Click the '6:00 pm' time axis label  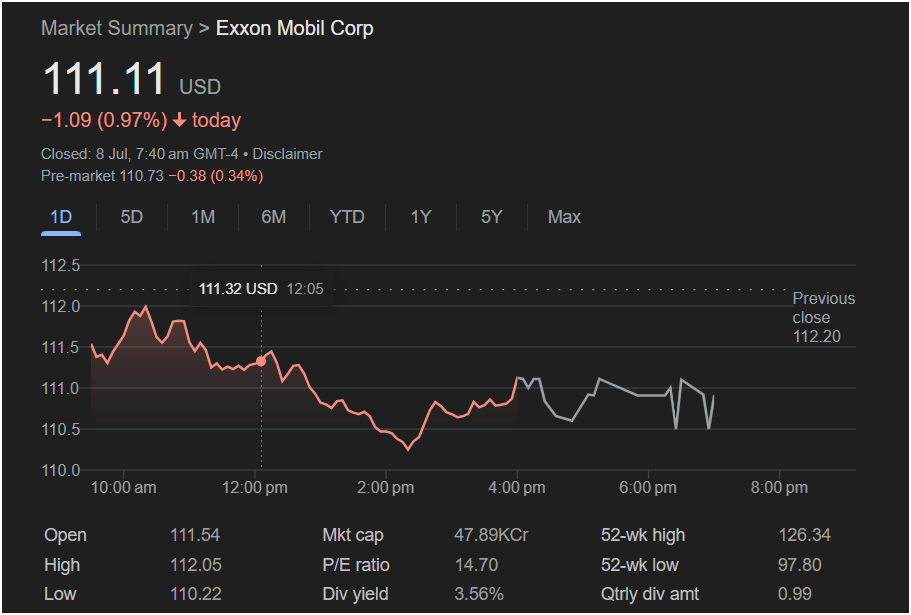tap(648, 487)
